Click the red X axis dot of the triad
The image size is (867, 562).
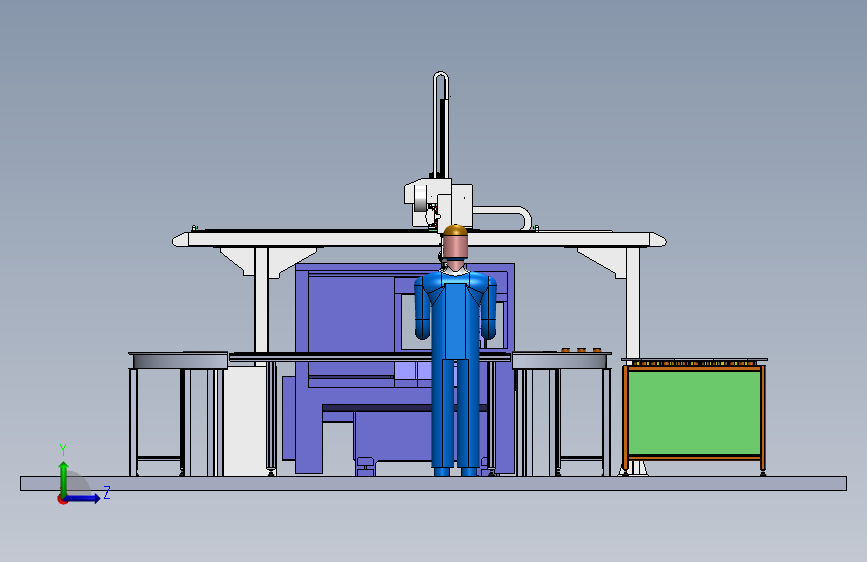62,500
